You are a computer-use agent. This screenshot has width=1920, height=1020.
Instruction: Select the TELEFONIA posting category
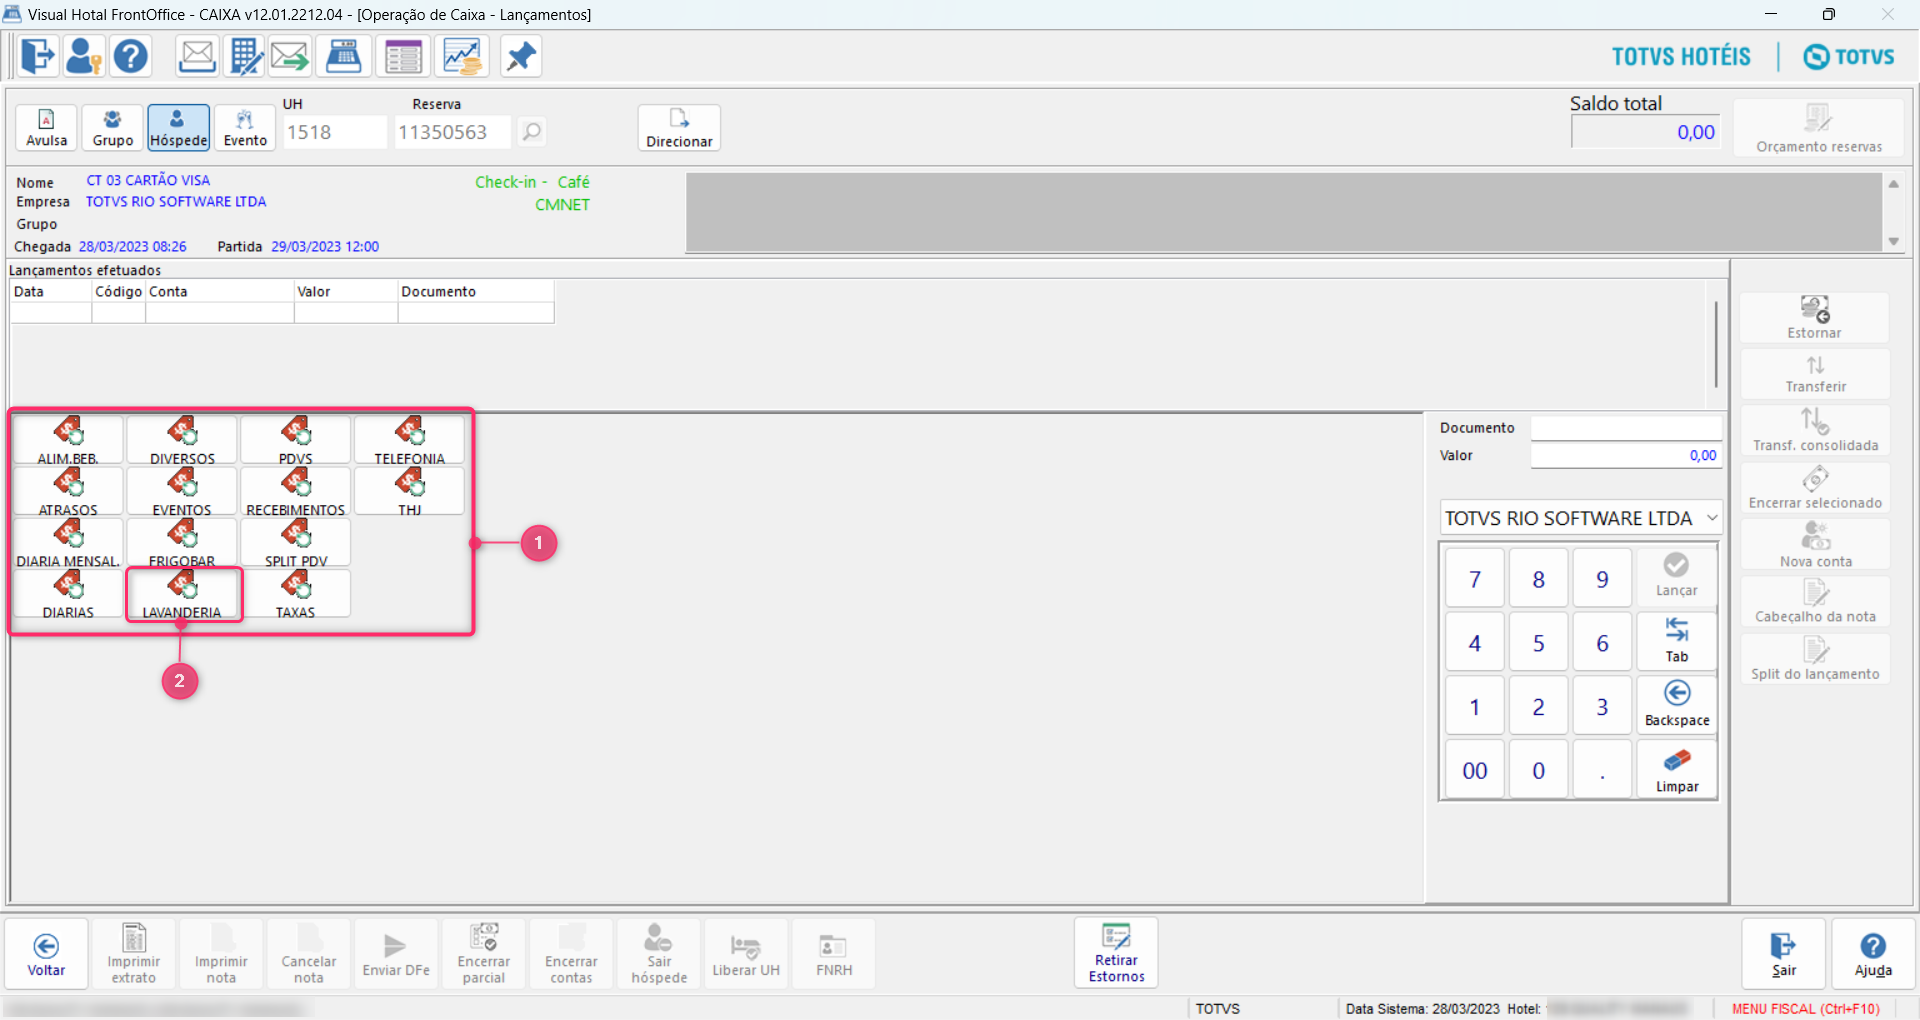410,440
